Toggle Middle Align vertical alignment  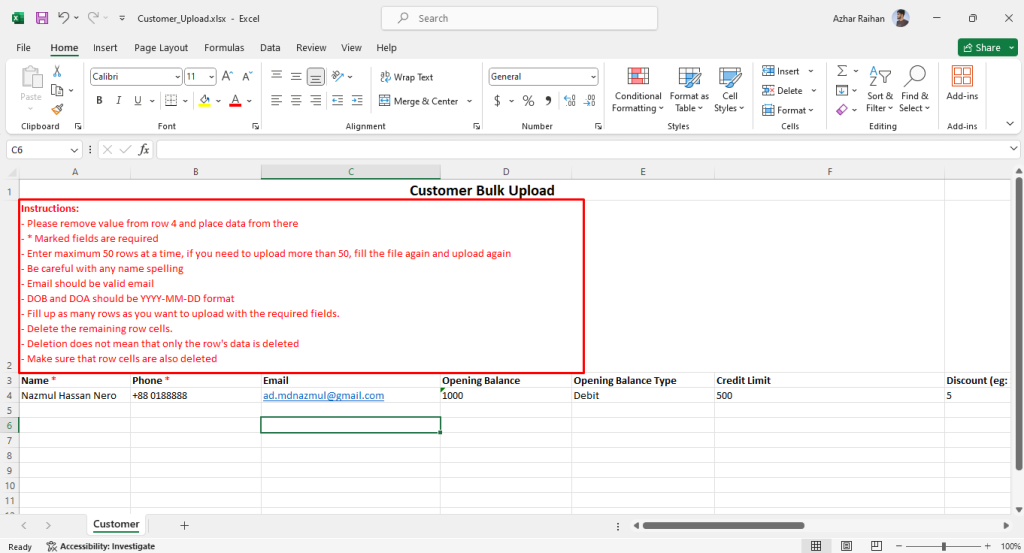coord(296,76)
